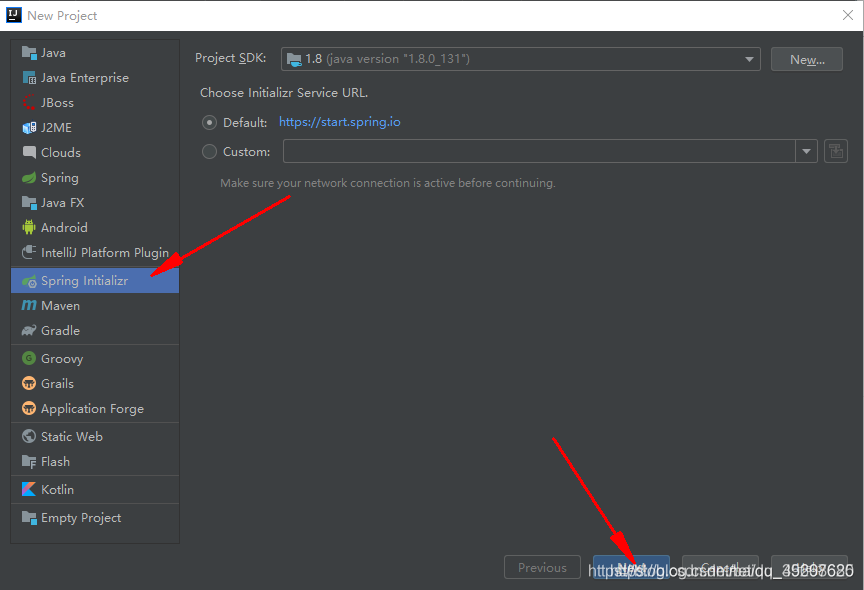Select the Java project type icon
The width and height of the screenshot is (864, 590).
pos(29,52)
